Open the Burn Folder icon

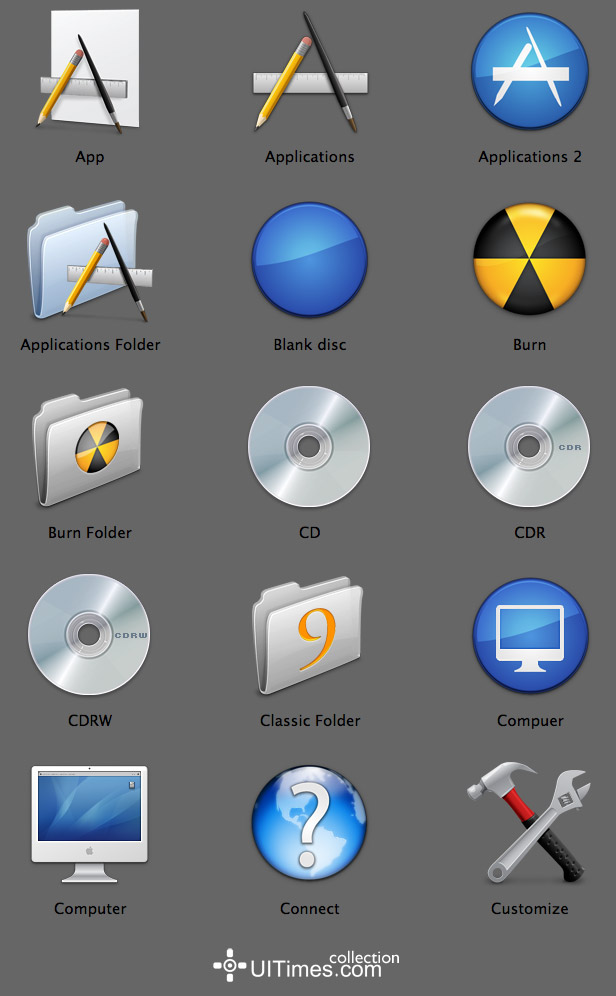click(x=88, y=447)
